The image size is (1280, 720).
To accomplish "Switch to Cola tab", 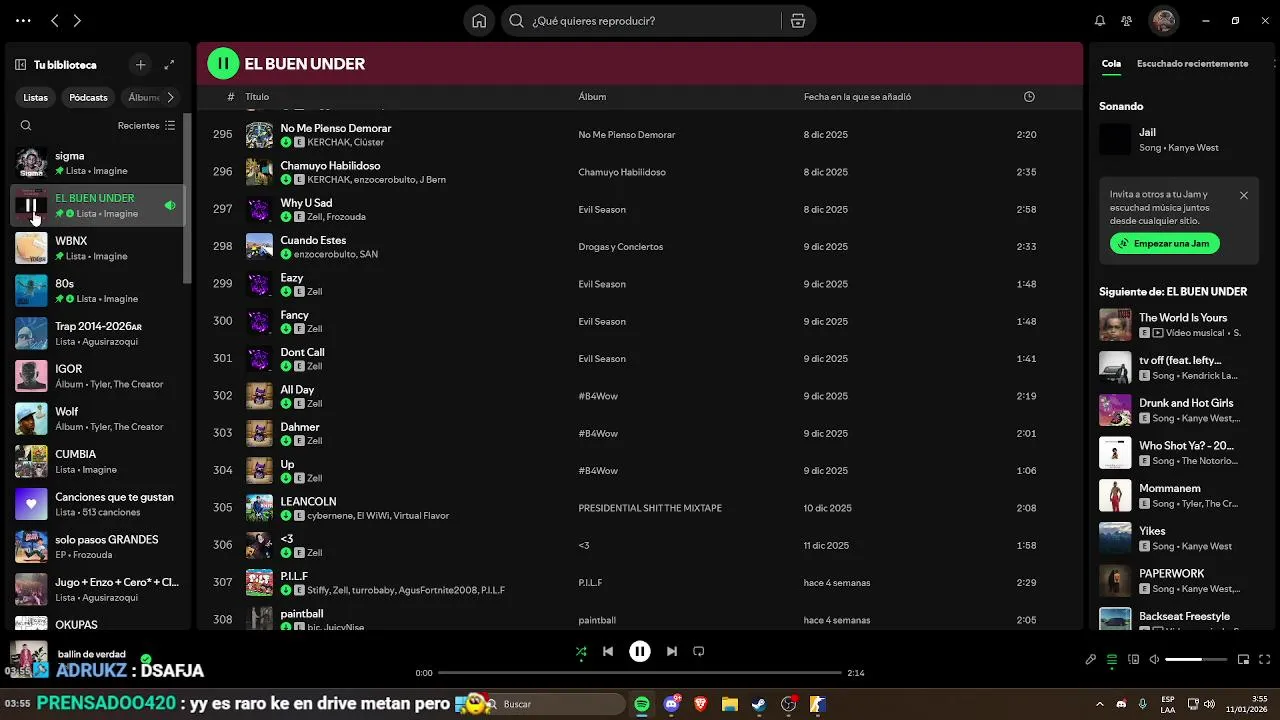I will coord(1111,64).
